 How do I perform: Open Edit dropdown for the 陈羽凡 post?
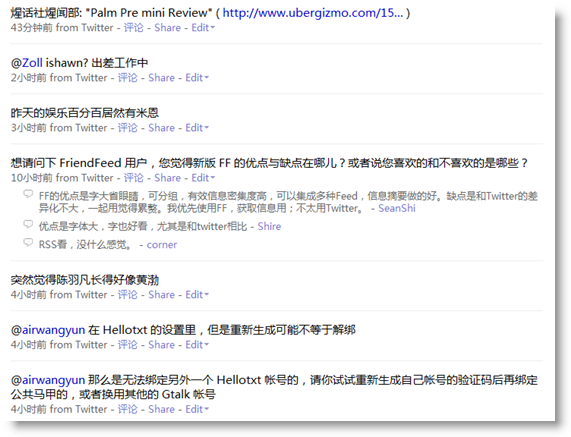(x=197, y=295)
